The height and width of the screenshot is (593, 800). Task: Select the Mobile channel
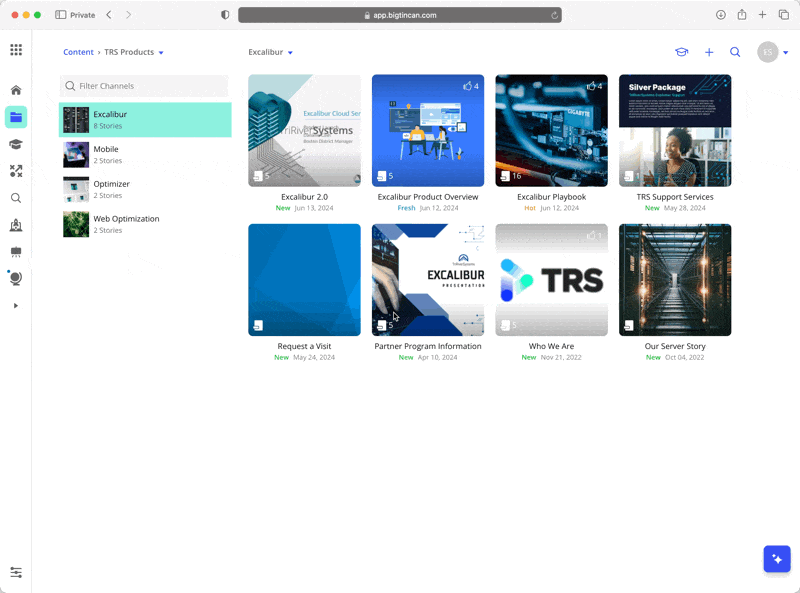coord(145,155)
